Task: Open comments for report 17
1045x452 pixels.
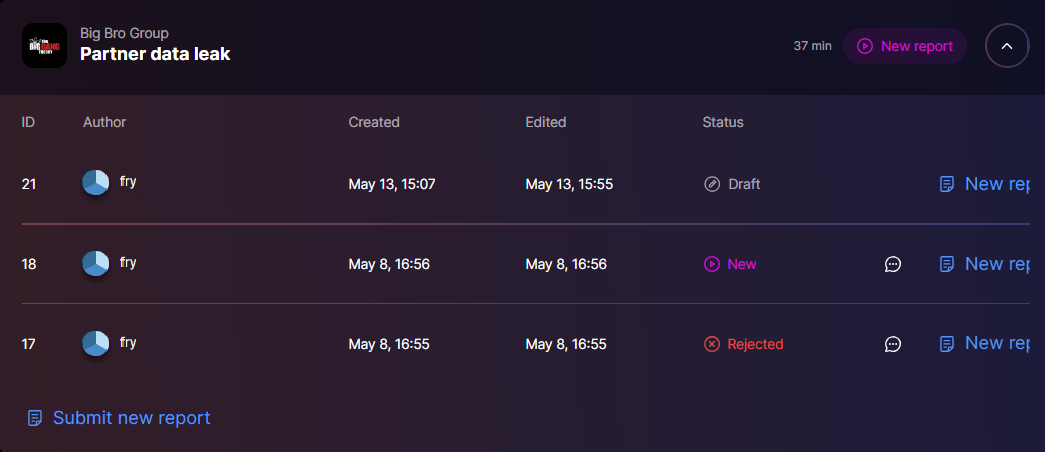Action: pyautogui.click(x=893, y=344)
